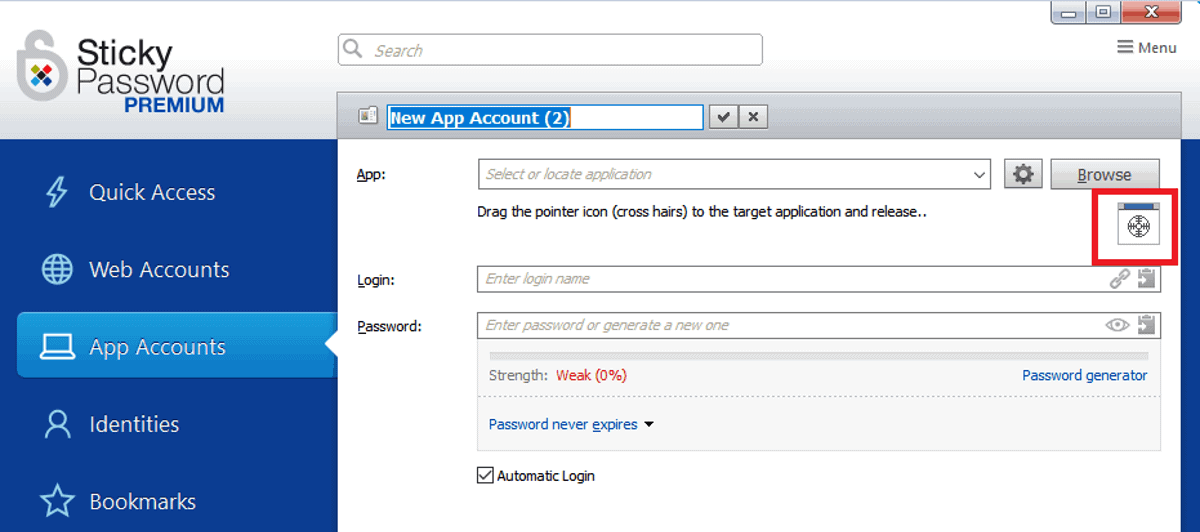Screen dimensions: 1200x532
Task: Open the Menu hamburger
Action: (1146, 47)
